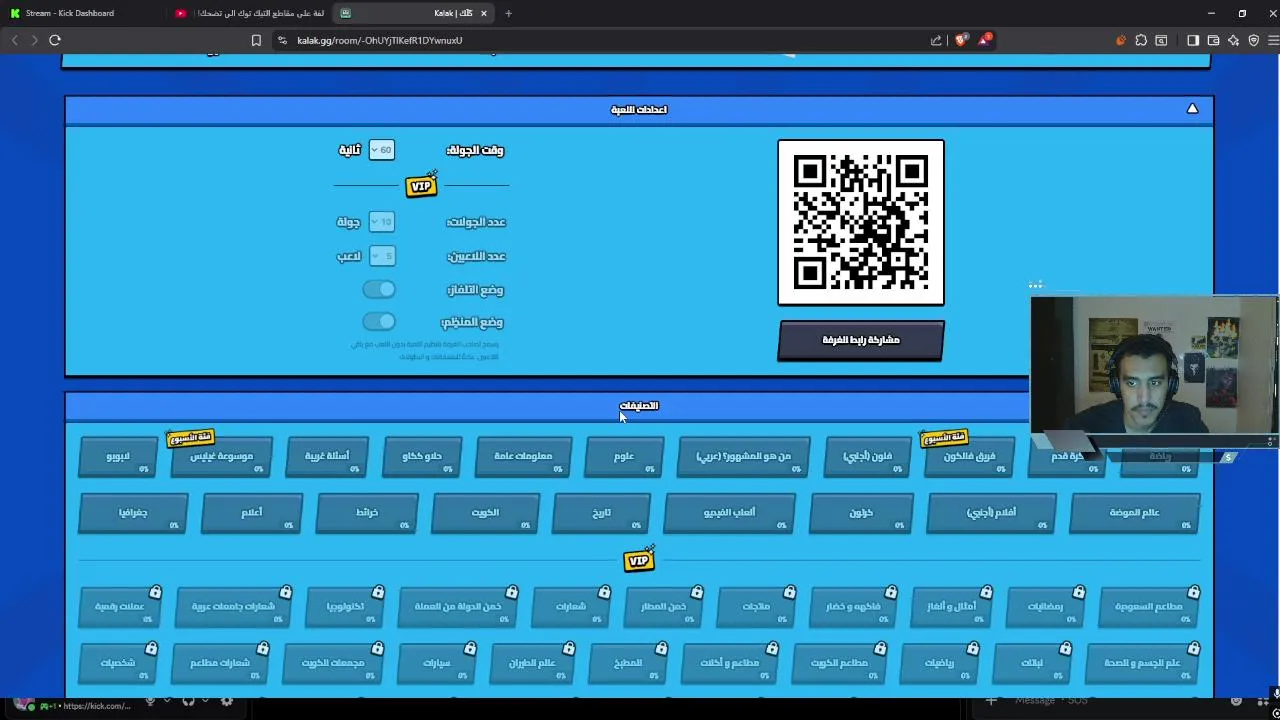Image resolution: width=1280 pixels, height=720 pixels.
Task: Click the share room link button (مشاركة رابط الغرفة)
Action: tap(861, 340)
